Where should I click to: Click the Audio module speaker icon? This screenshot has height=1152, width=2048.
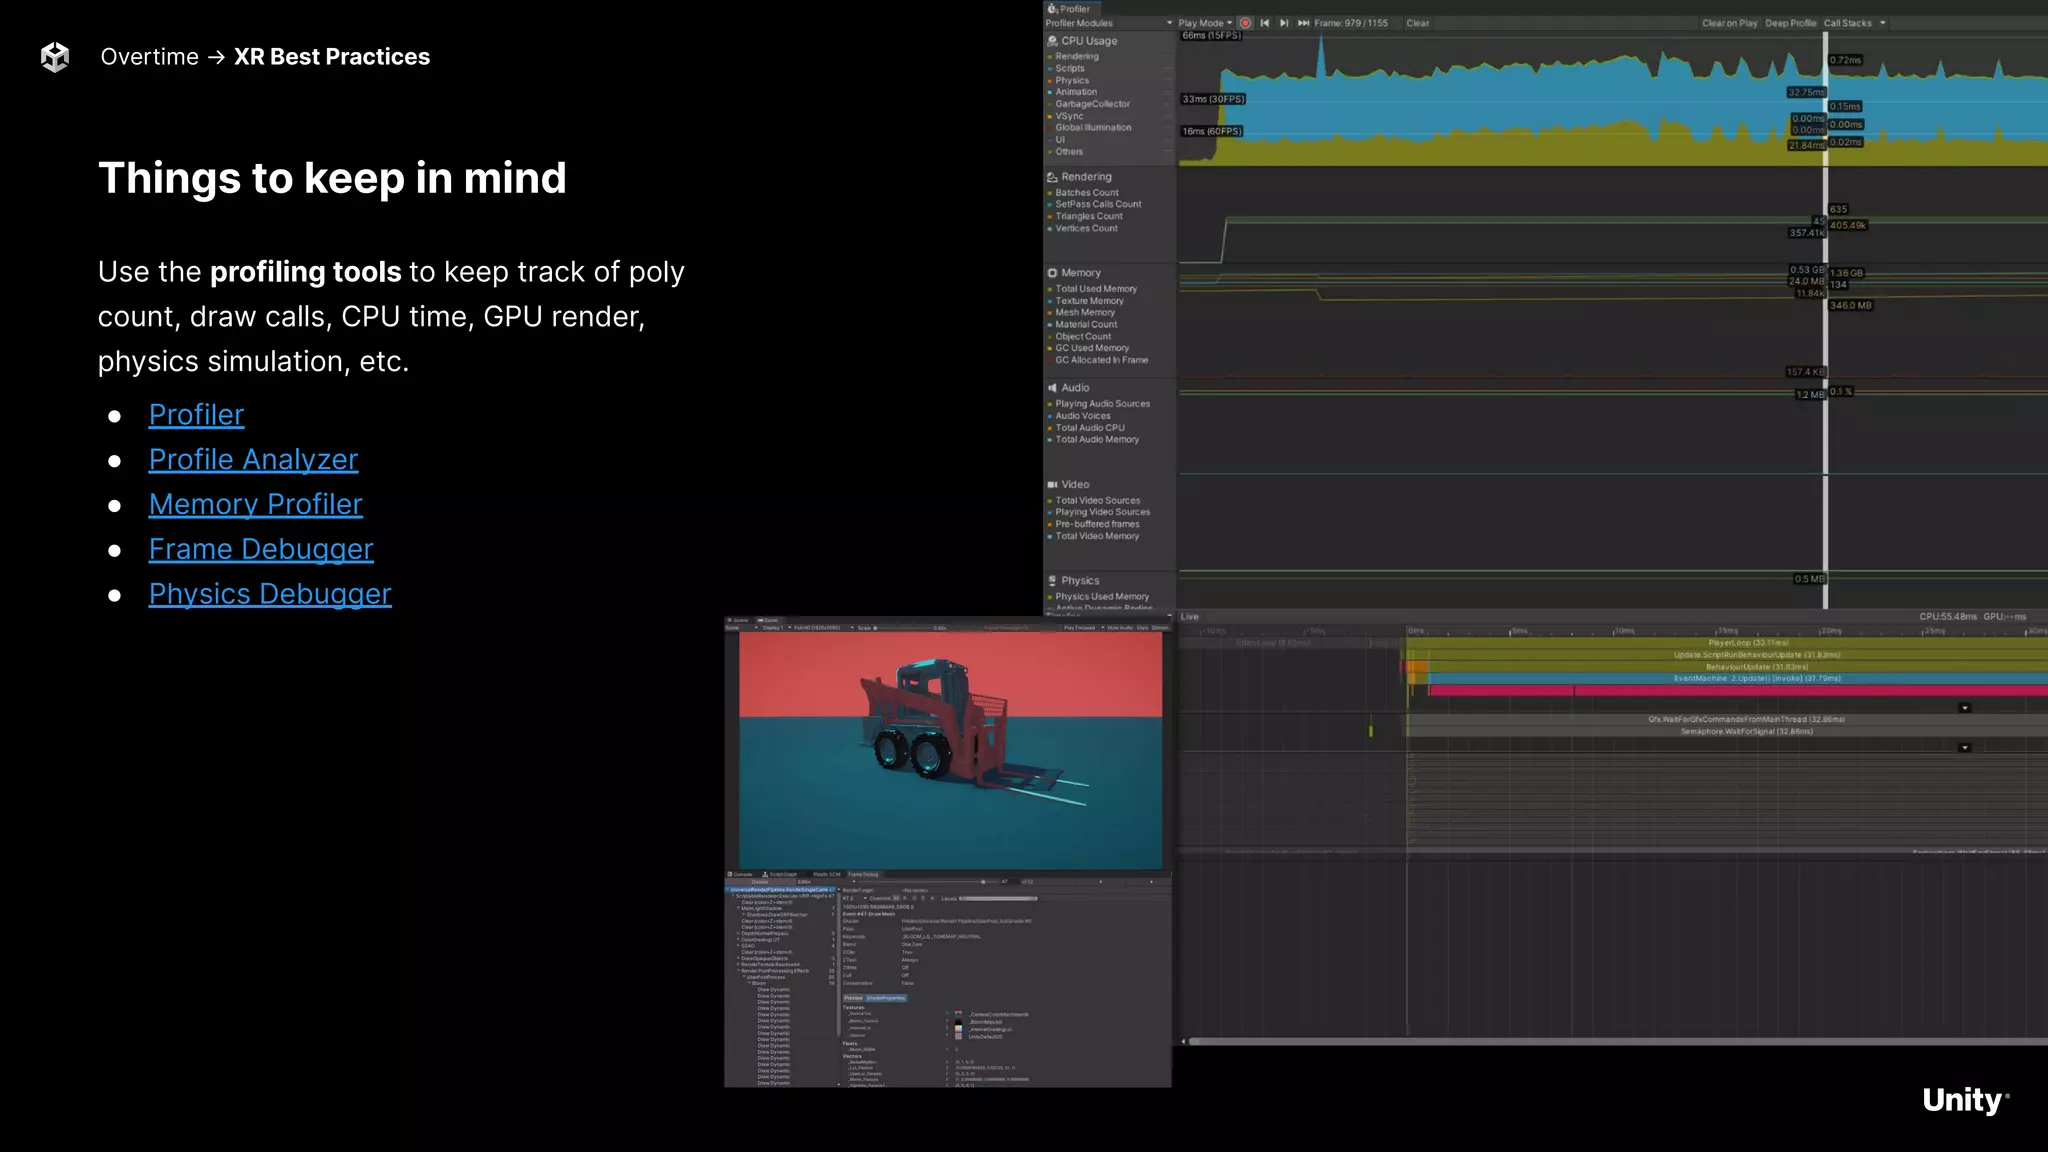(x=1052, y=388)
